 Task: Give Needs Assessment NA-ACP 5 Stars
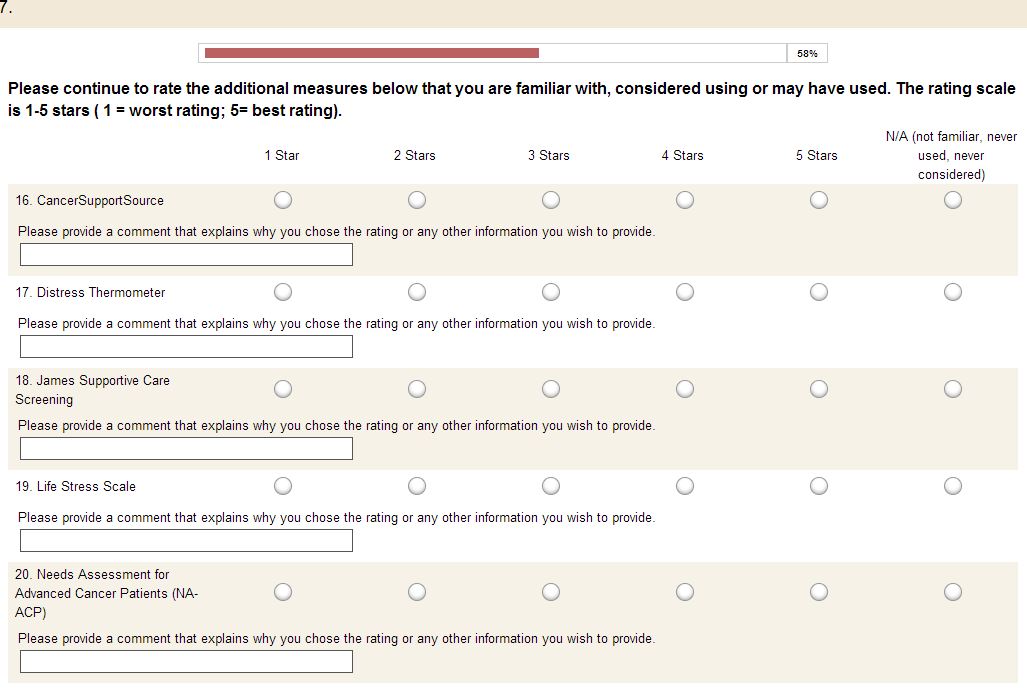(819, 592)
